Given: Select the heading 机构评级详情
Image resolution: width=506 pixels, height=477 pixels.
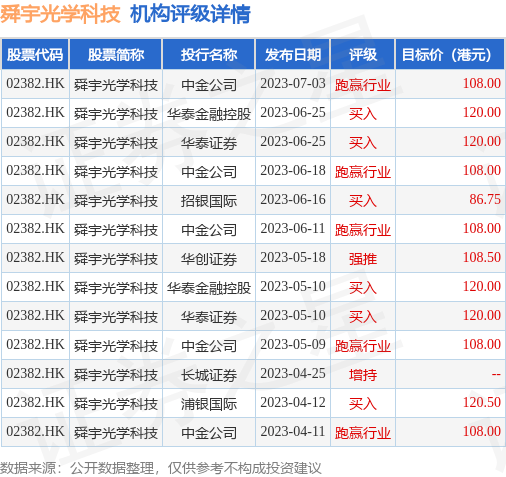Looking at the screenshot, I should coord(190,15).
